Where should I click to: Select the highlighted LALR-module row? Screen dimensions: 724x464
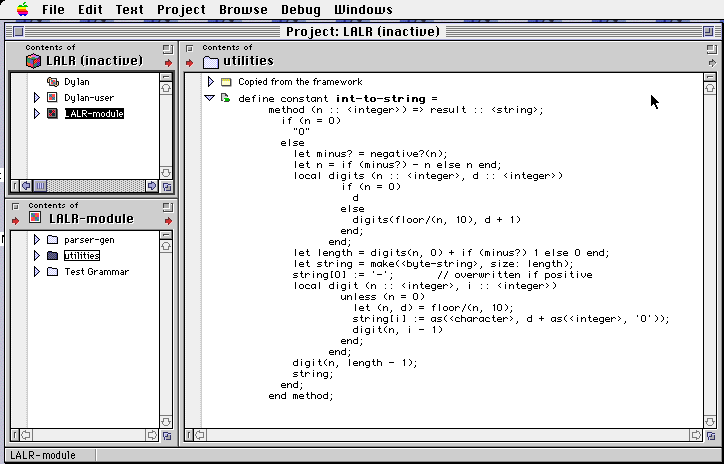coord(94,114)
